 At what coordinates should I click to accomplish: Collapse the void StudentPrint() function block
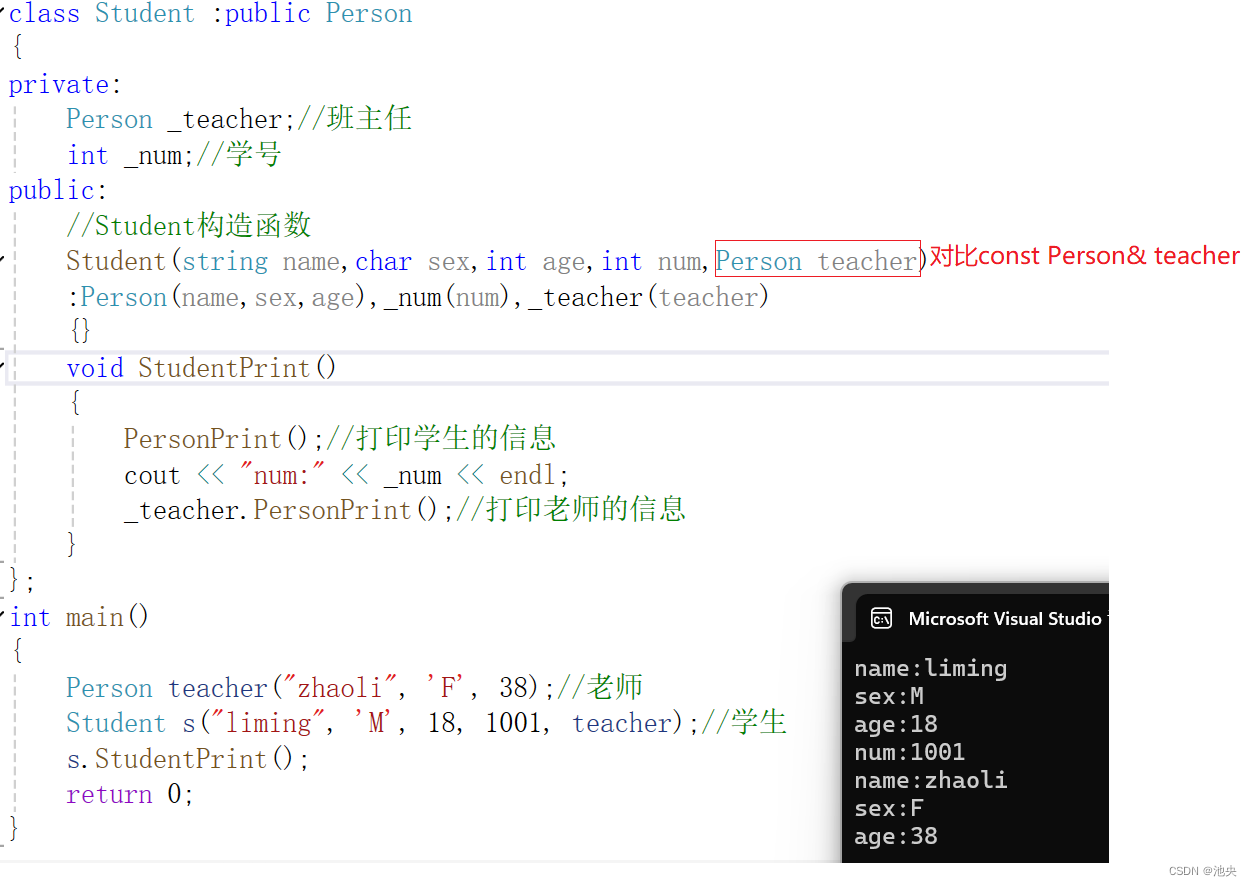[x=3, y=368]
